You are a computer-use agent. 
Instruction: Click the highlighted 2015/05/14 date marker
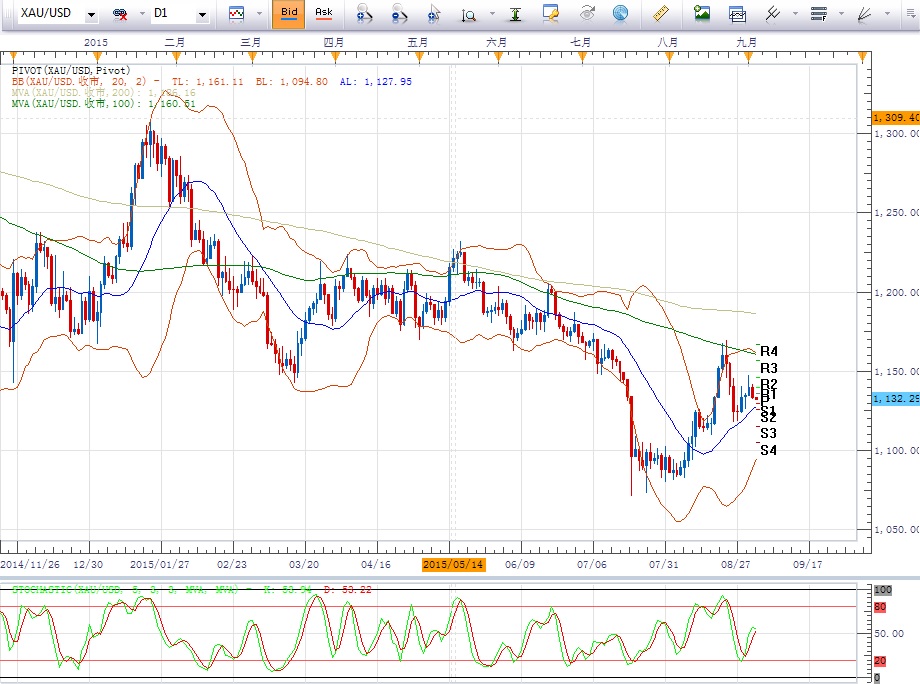coord(455,565)
